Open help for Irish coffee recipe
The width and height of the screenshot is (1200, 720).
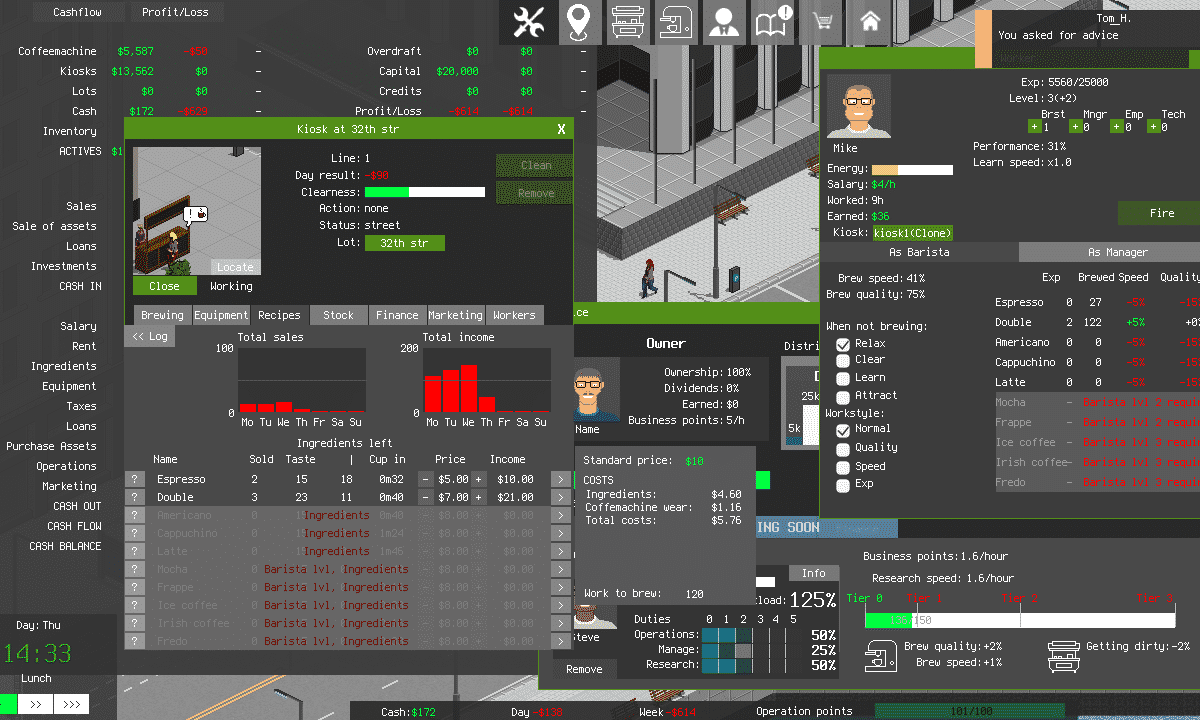pos(134,624)
